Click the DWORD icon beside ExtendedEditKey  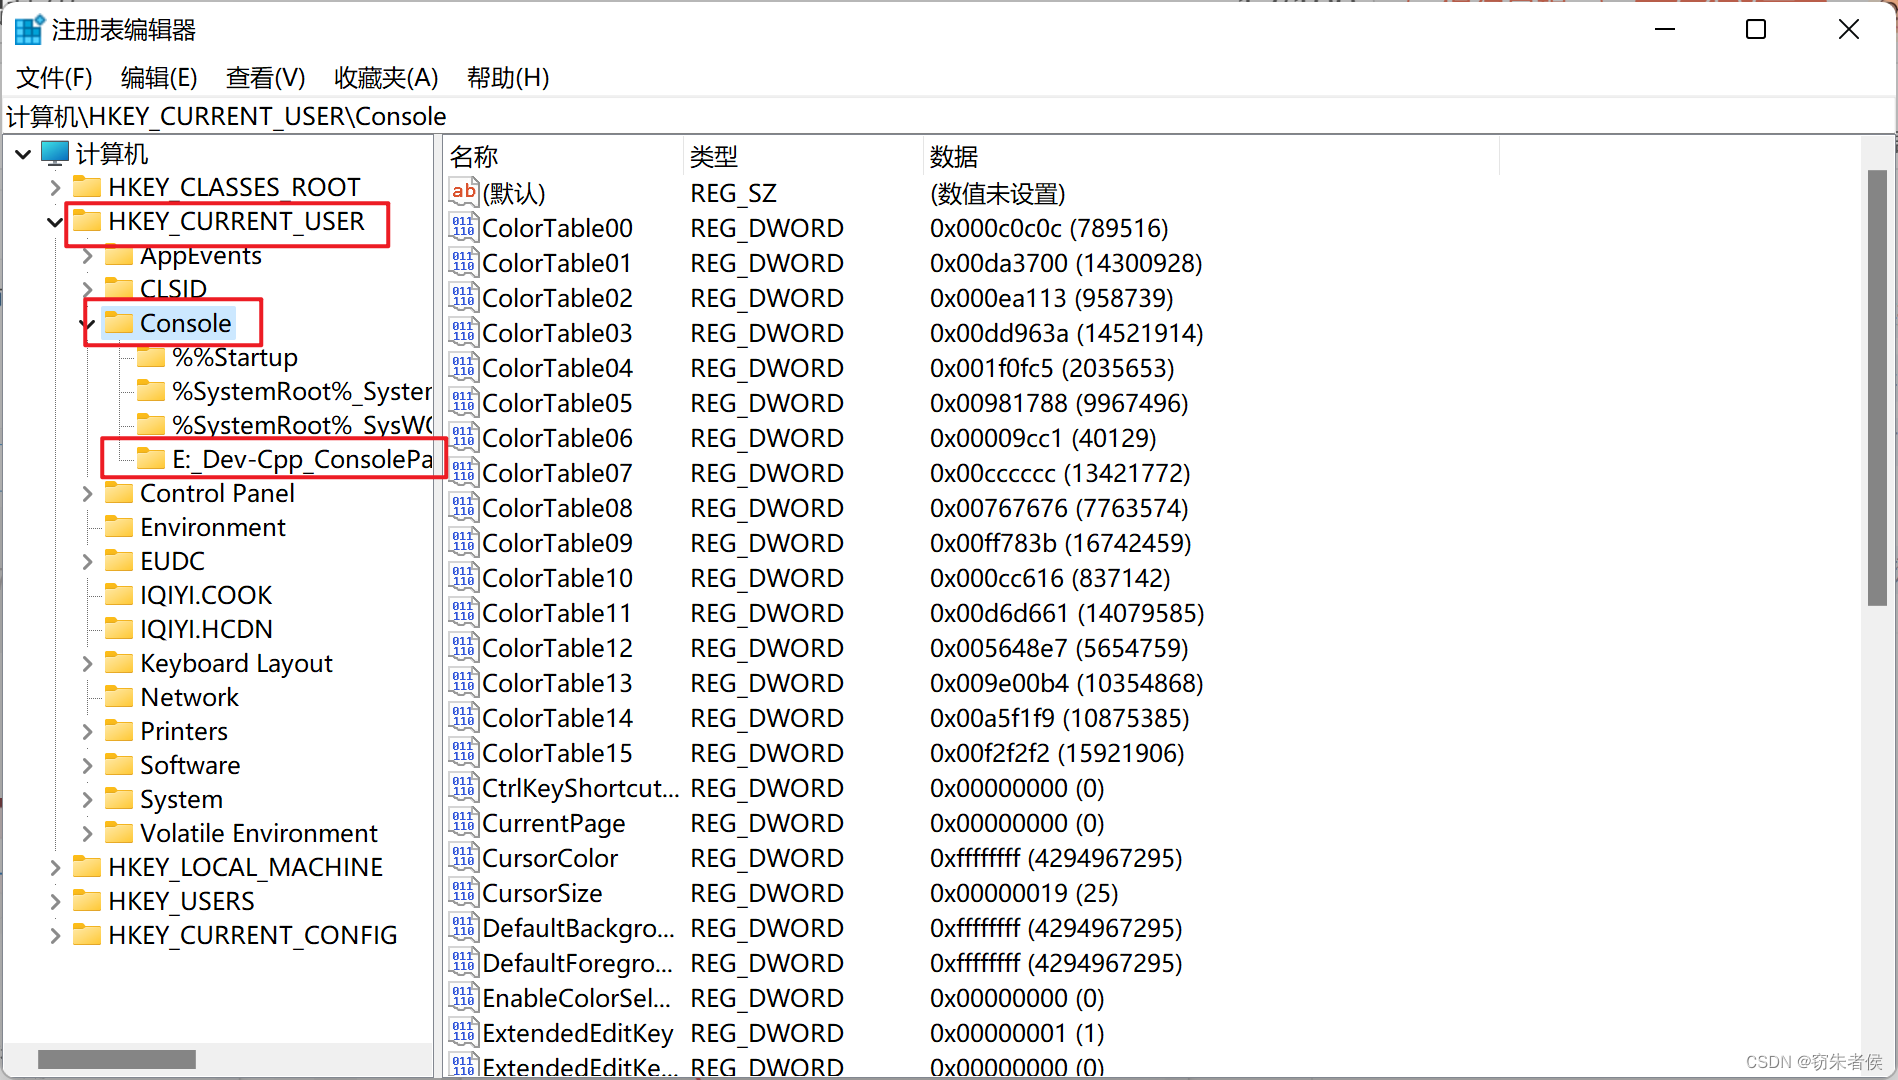coord(463,1032)
